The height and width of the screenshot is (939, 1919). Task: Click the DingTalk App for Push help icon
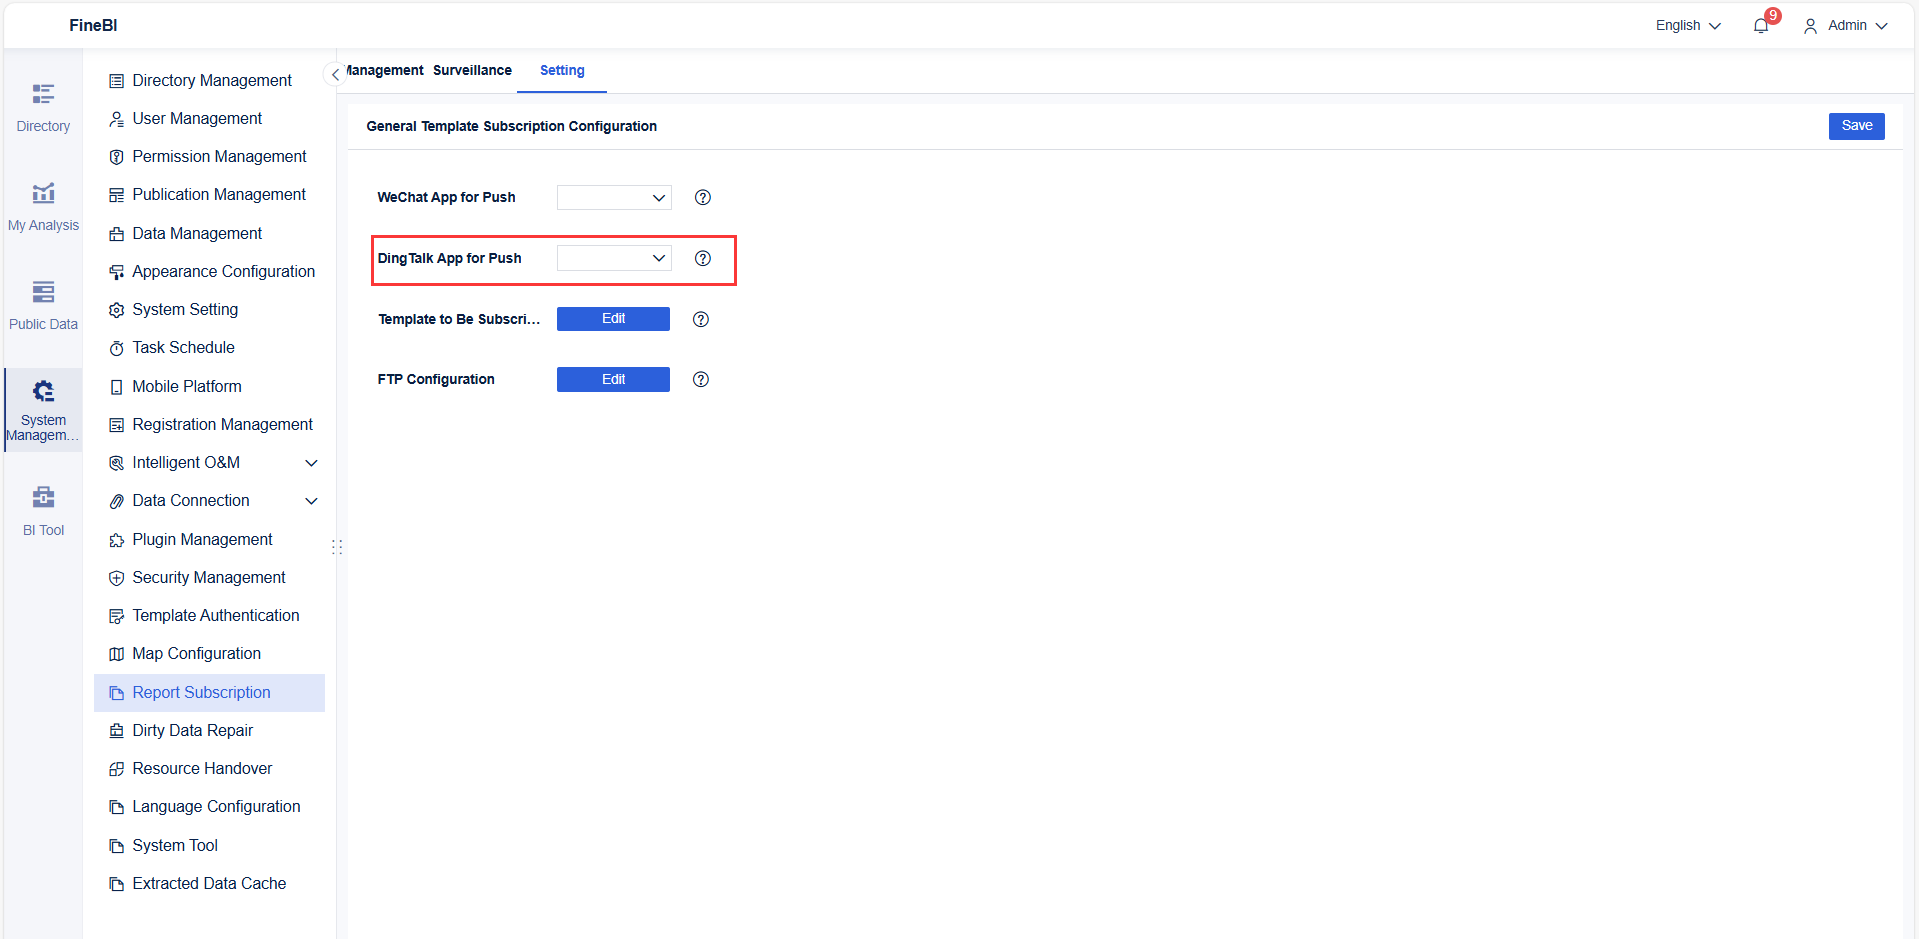(702, 258)
